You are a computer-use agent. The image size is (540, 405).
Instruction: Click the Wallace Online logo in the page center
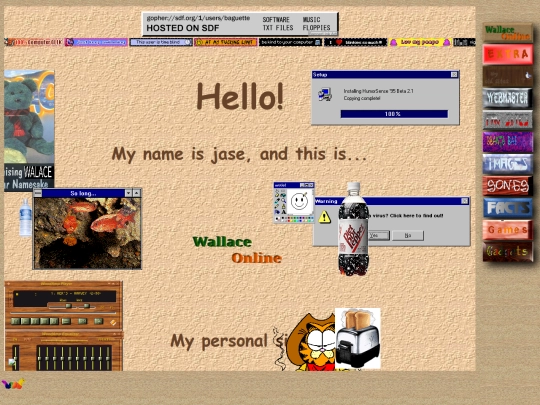pyautogui.click(x=237, y=250)
